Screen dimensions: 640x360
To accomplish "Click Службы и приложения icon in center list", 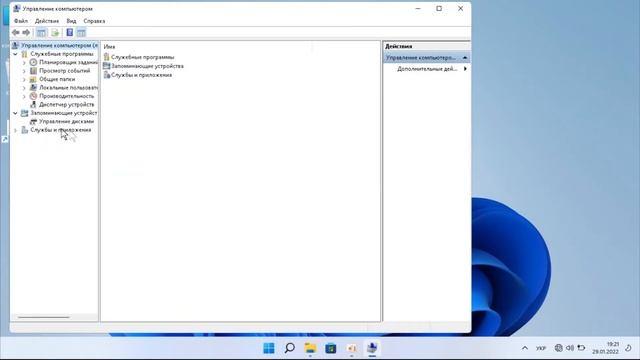I will (107, 75).
